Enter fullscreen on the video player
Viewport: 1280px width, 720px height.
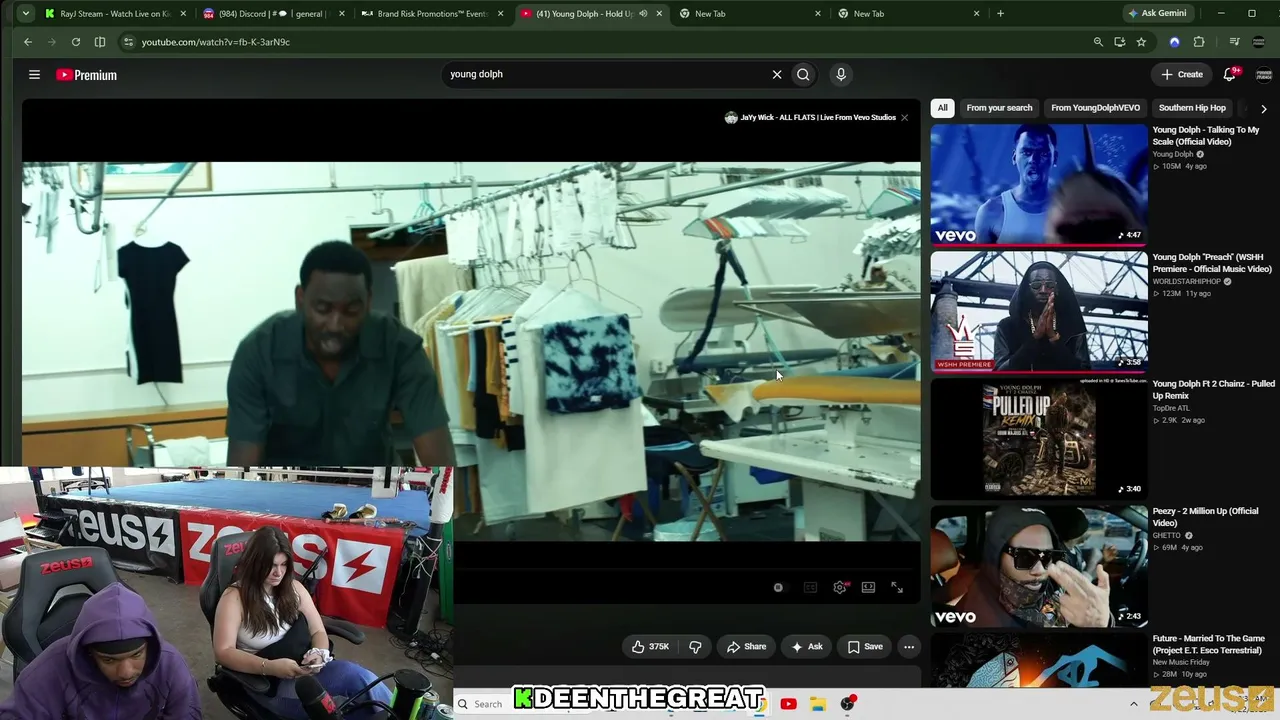coord(897,588)
